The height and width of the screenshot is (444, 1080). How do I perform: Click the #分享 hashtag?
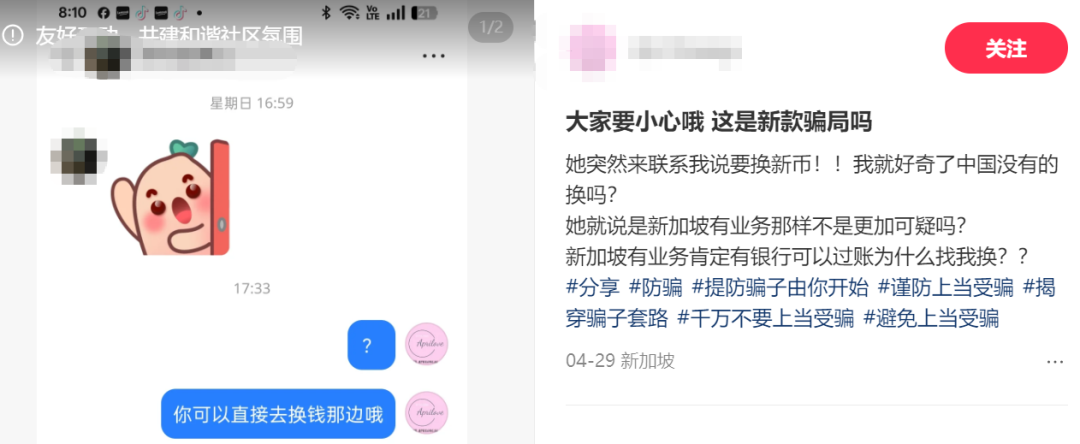pyautogui.click(x=592, y=287)
